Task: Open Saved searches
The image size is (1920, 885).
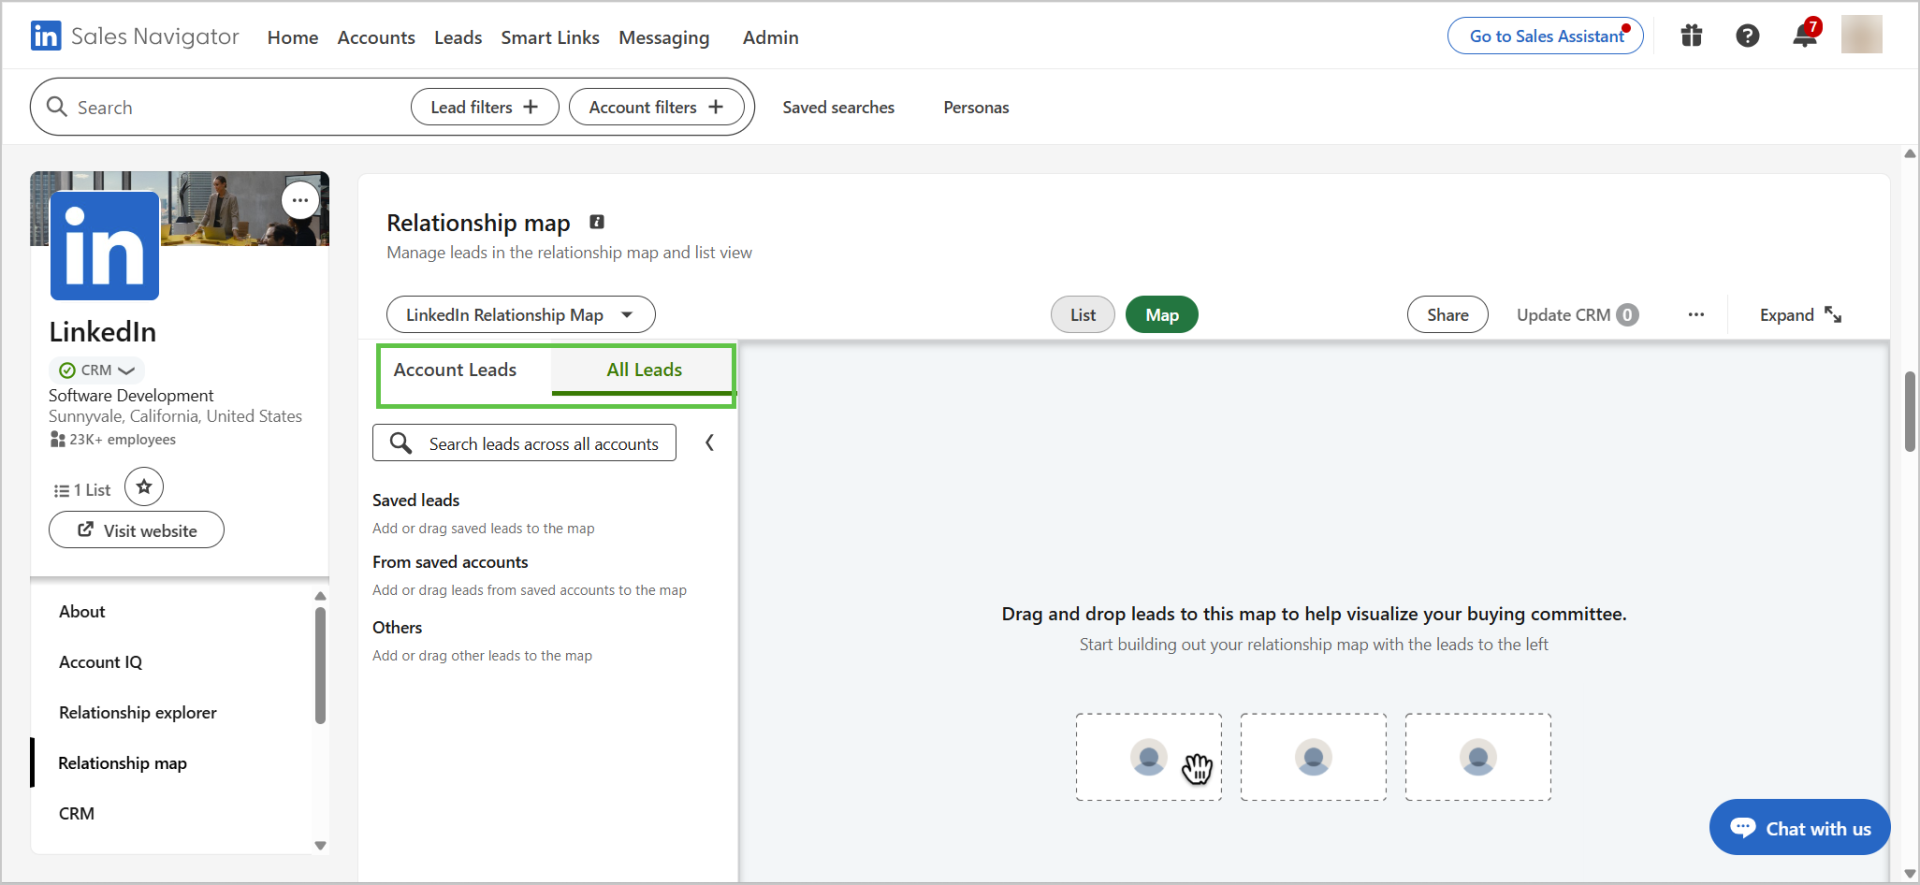Action: click(838, 107)
